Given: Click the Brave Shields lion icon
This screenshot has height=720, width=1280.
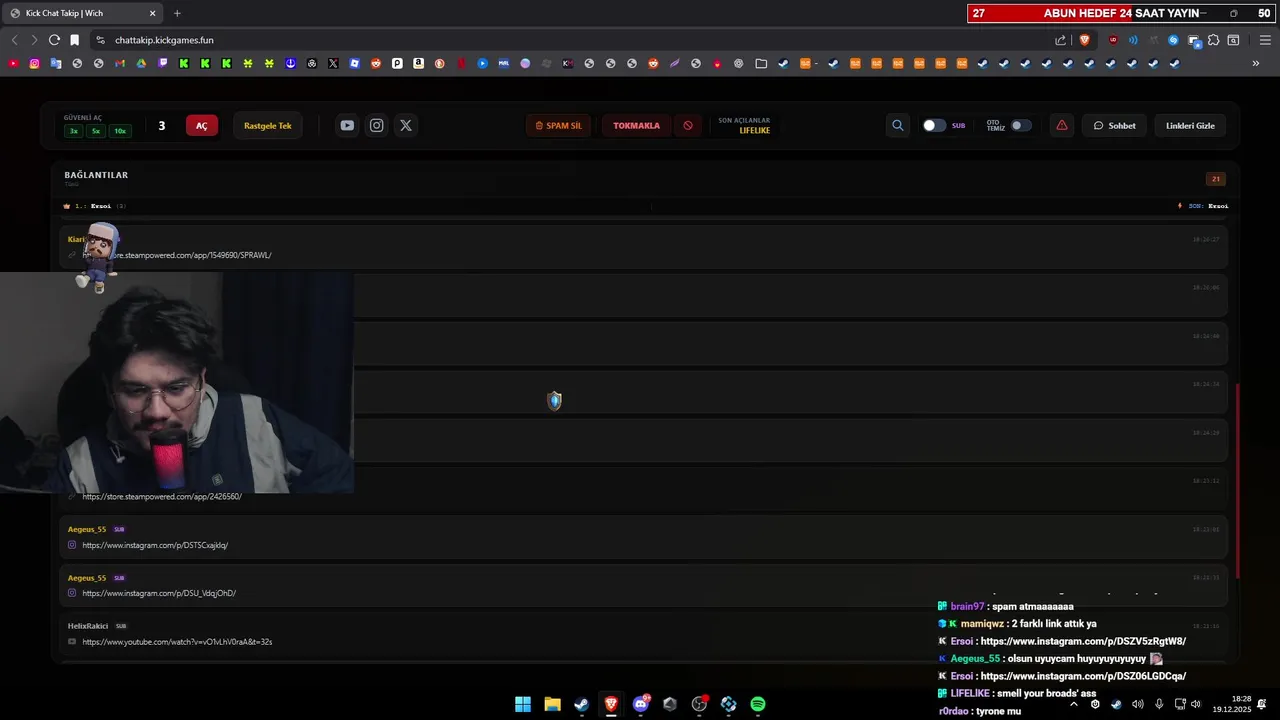Looking at the screenshot, I should pyautogui.click(x=1084, y=40).
